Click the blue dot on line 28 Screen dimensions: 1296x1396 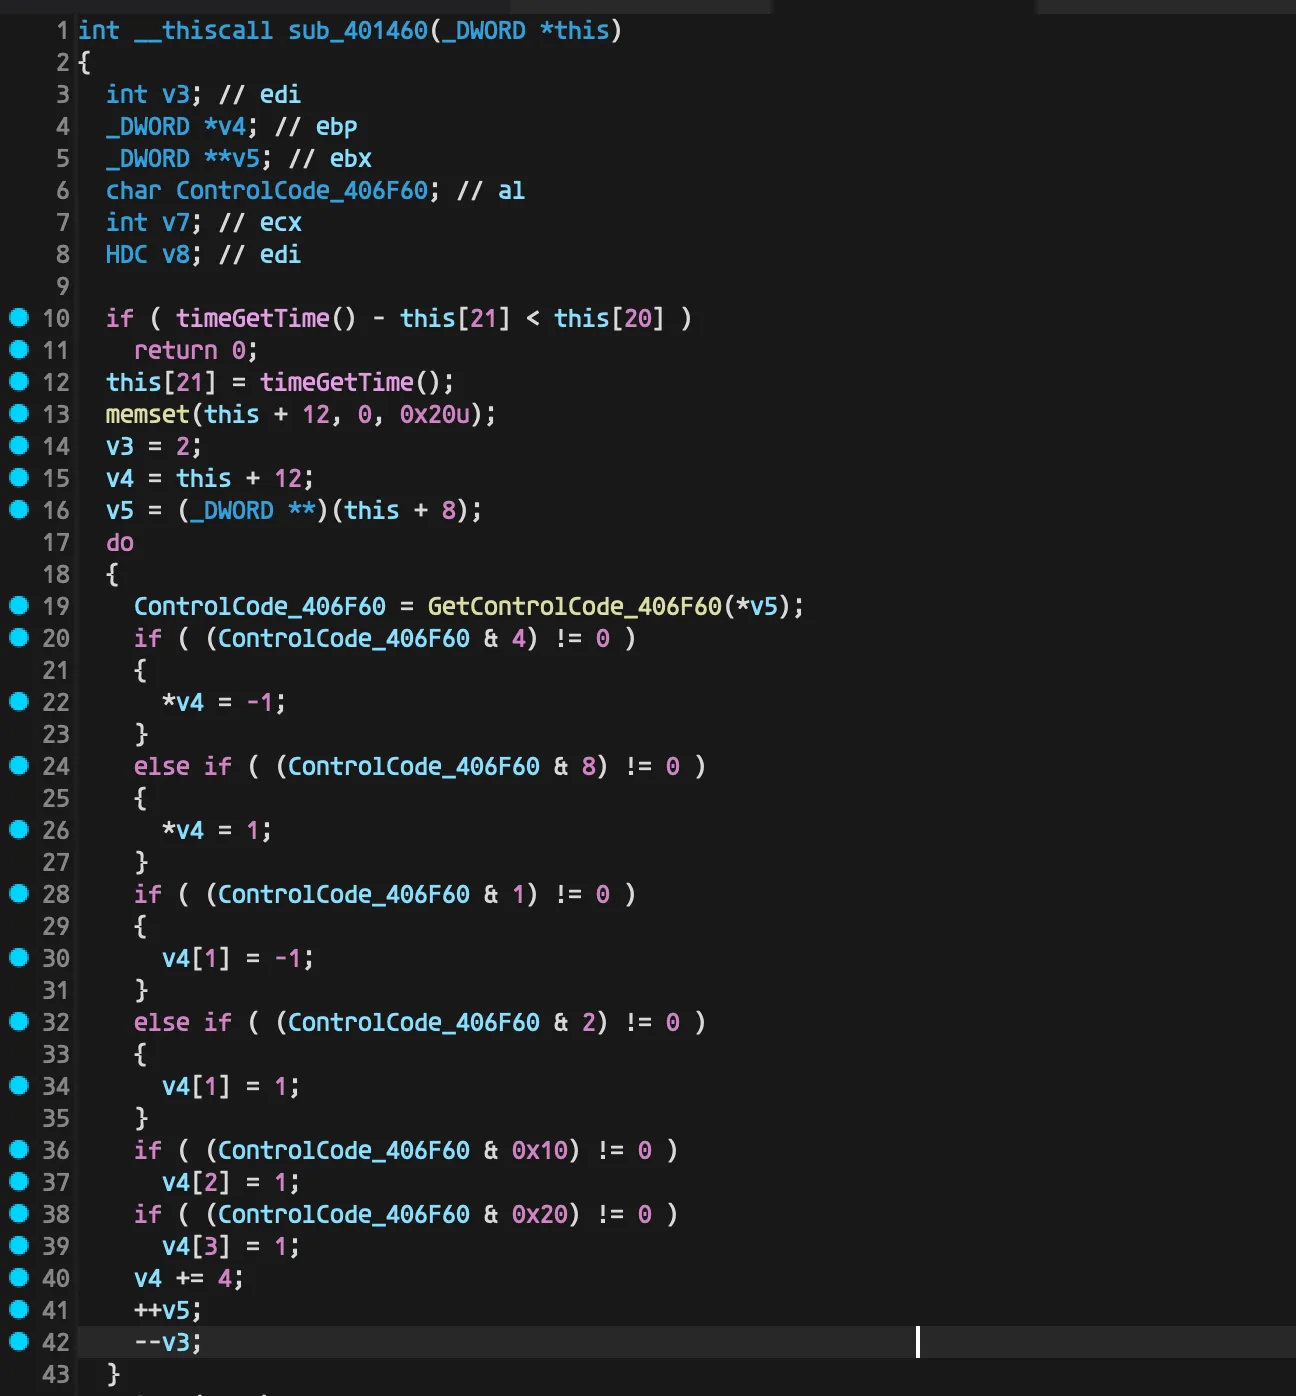point(19,894)
